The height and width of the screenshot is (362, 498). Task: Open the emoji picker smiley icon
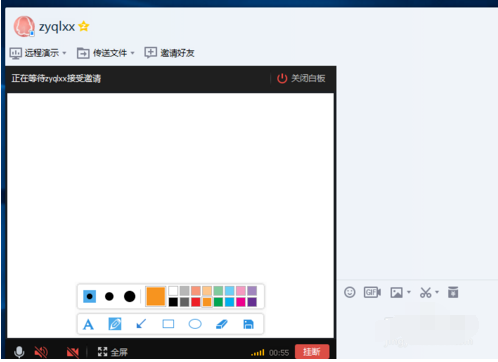350,292
